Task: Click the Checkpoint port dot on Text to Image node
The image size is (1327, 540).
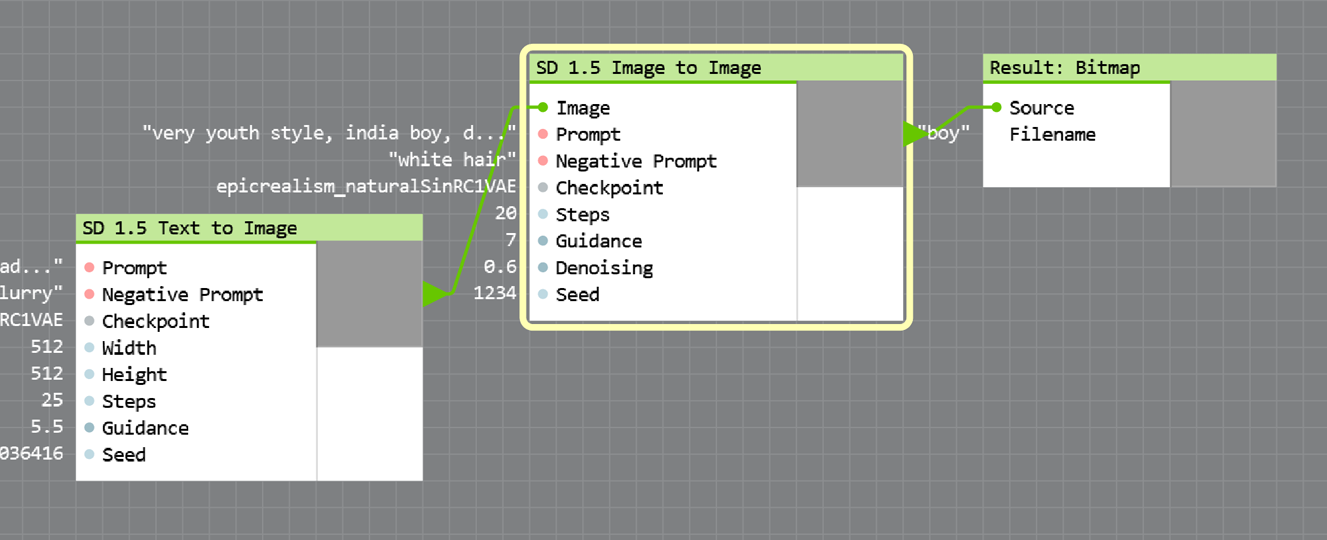Action: coord(89,321)
